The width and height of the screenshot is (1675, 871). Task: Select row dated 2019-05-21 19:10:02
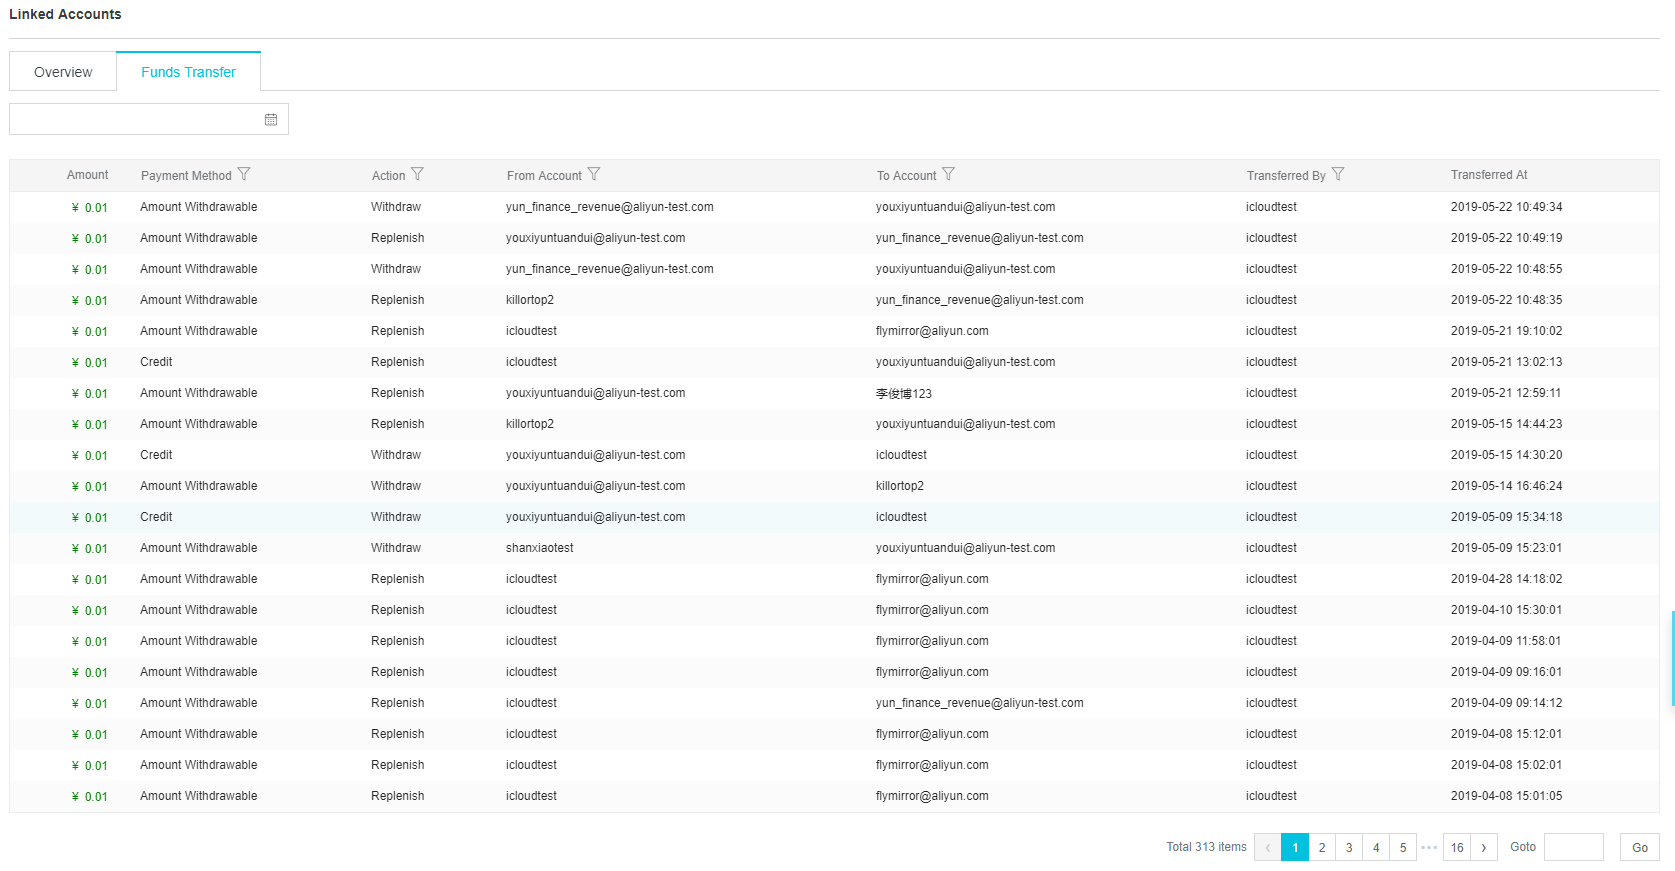coord(834,331)
